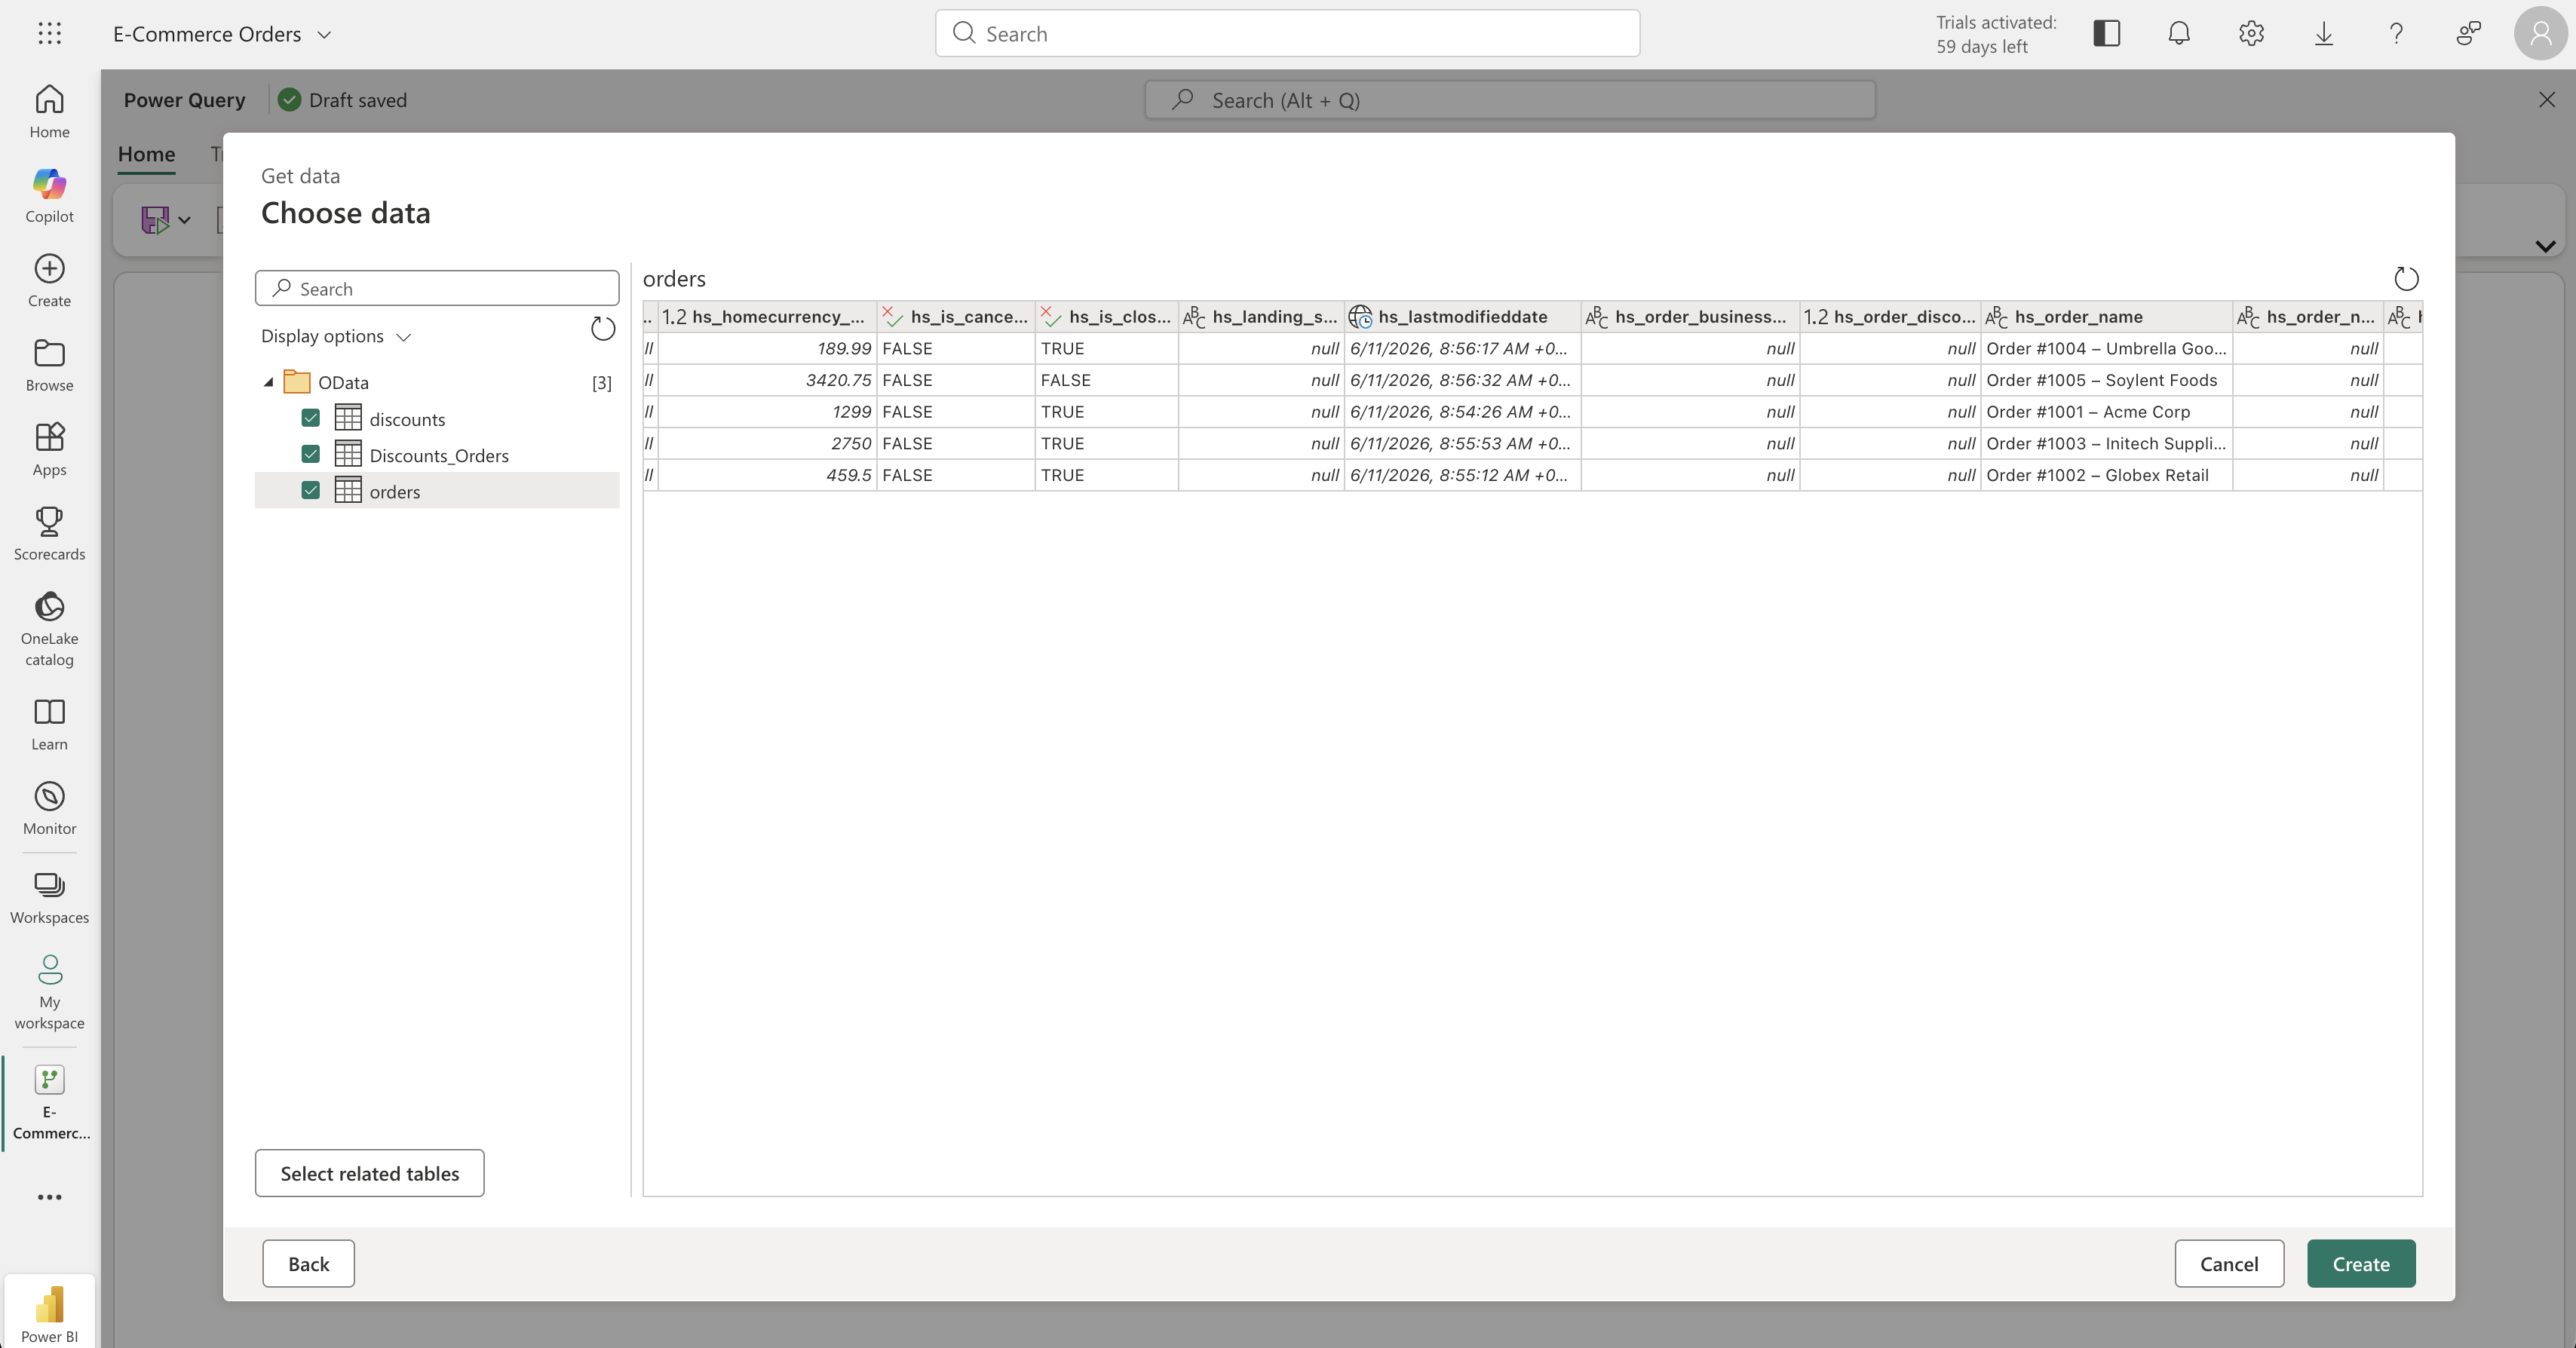The width and height of the screenshot is (2576, 1348).
Task: Go to Home in the left sidebar
Action: [49, 111]
